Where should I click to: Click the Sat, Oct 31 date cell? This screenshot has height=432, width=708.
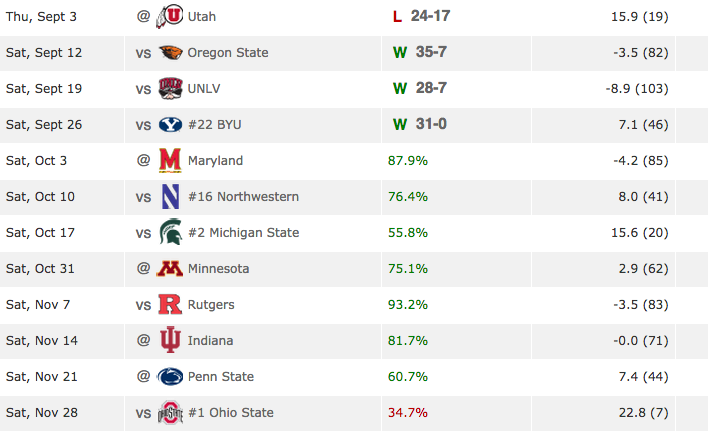pos(62,269)
